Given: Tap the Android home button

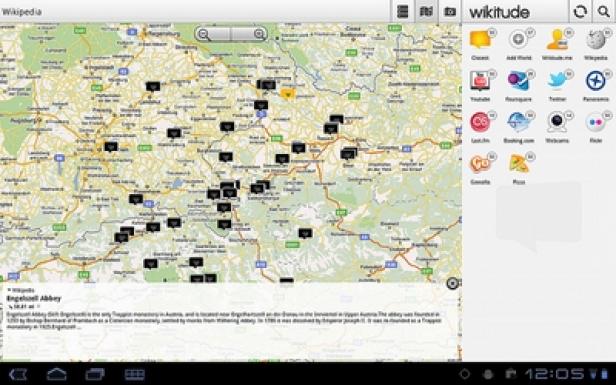Looking at the screenshot, I should coord(57,374).
